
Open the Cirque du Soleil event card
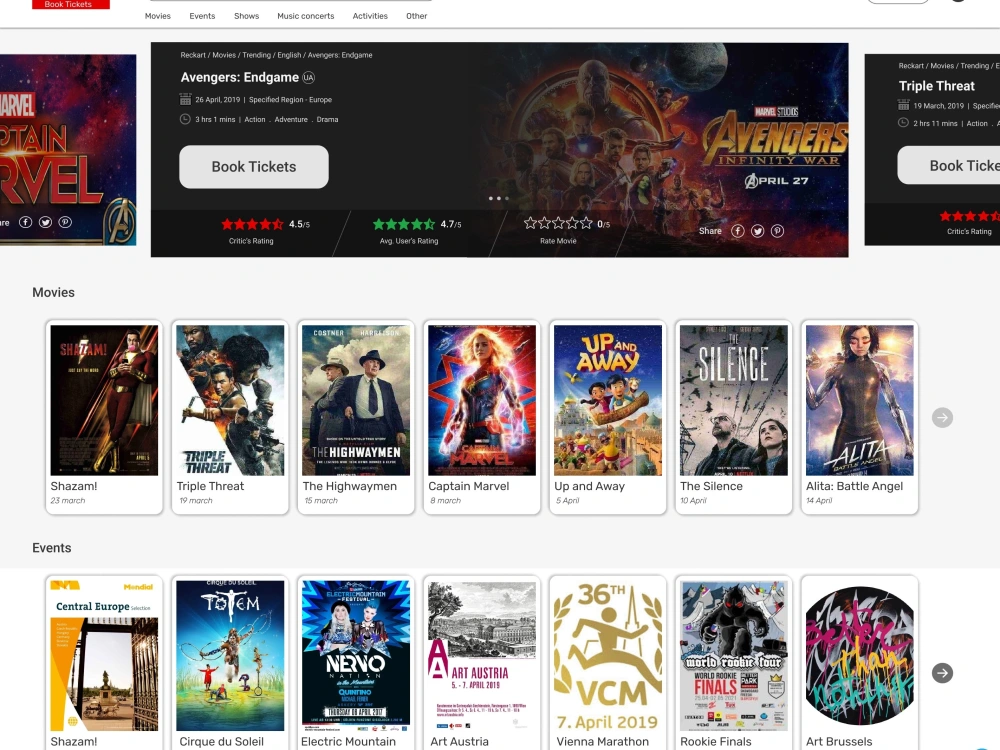point(230,663)
